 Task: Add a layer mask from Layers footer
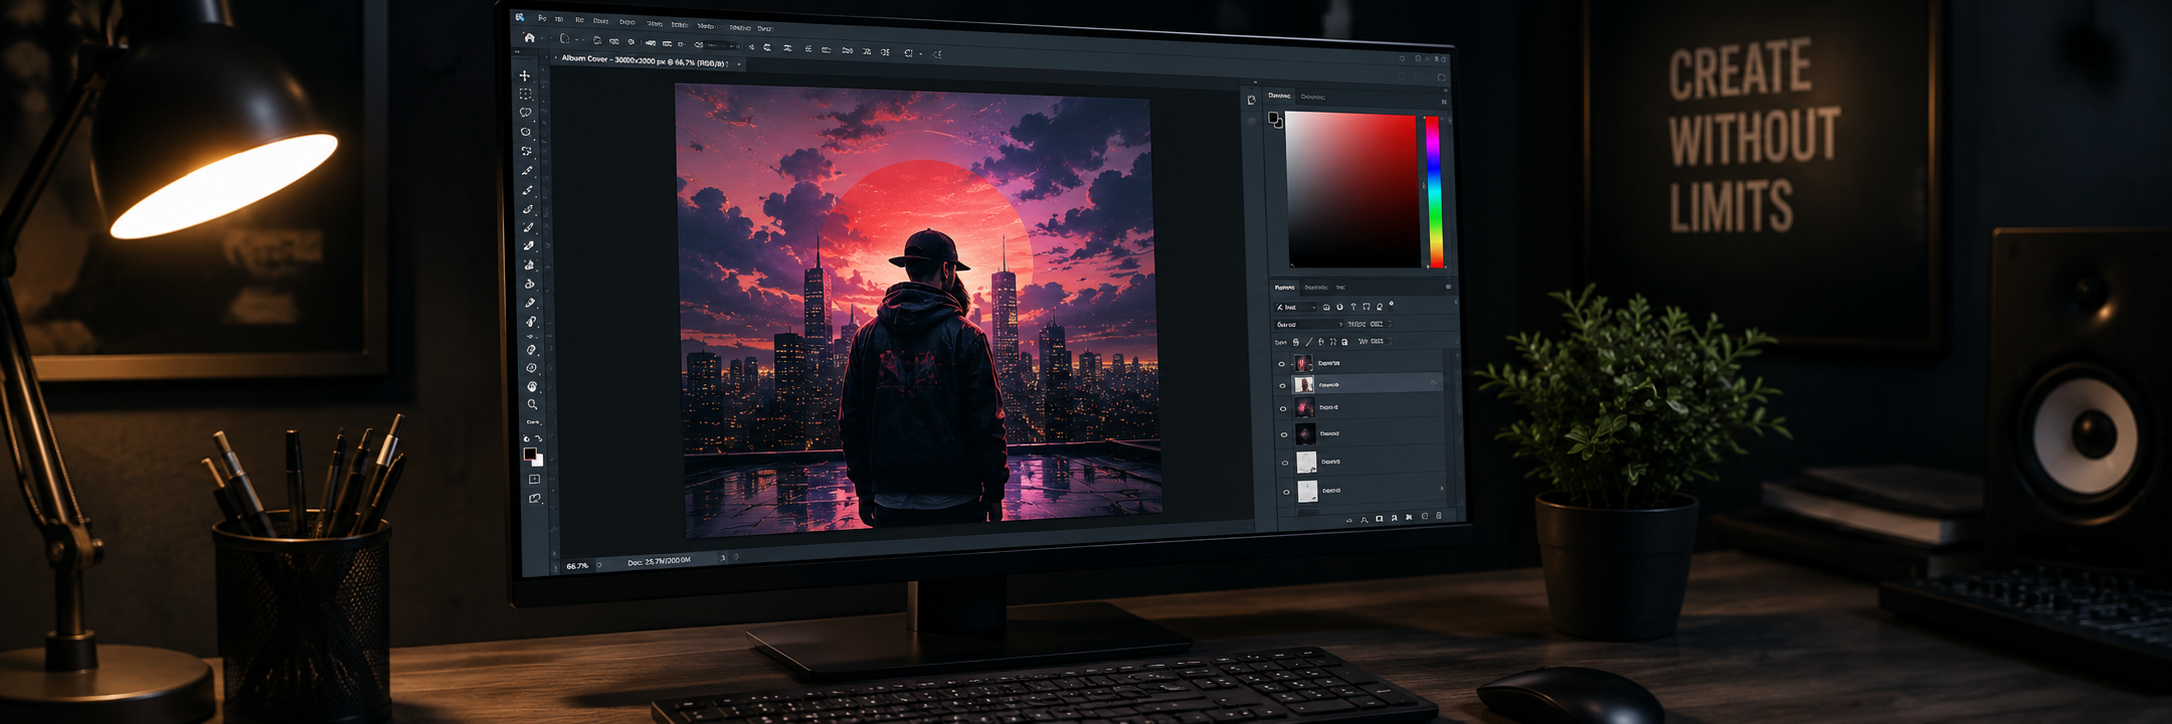(x=1379, y=518)
